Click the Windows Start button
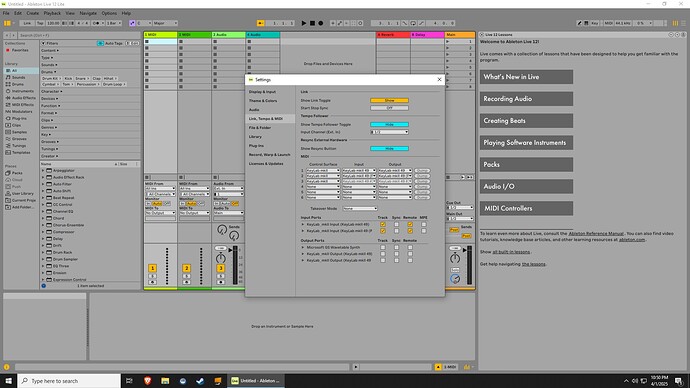This screenshot has height=388, width=690. tap(8, 381)
